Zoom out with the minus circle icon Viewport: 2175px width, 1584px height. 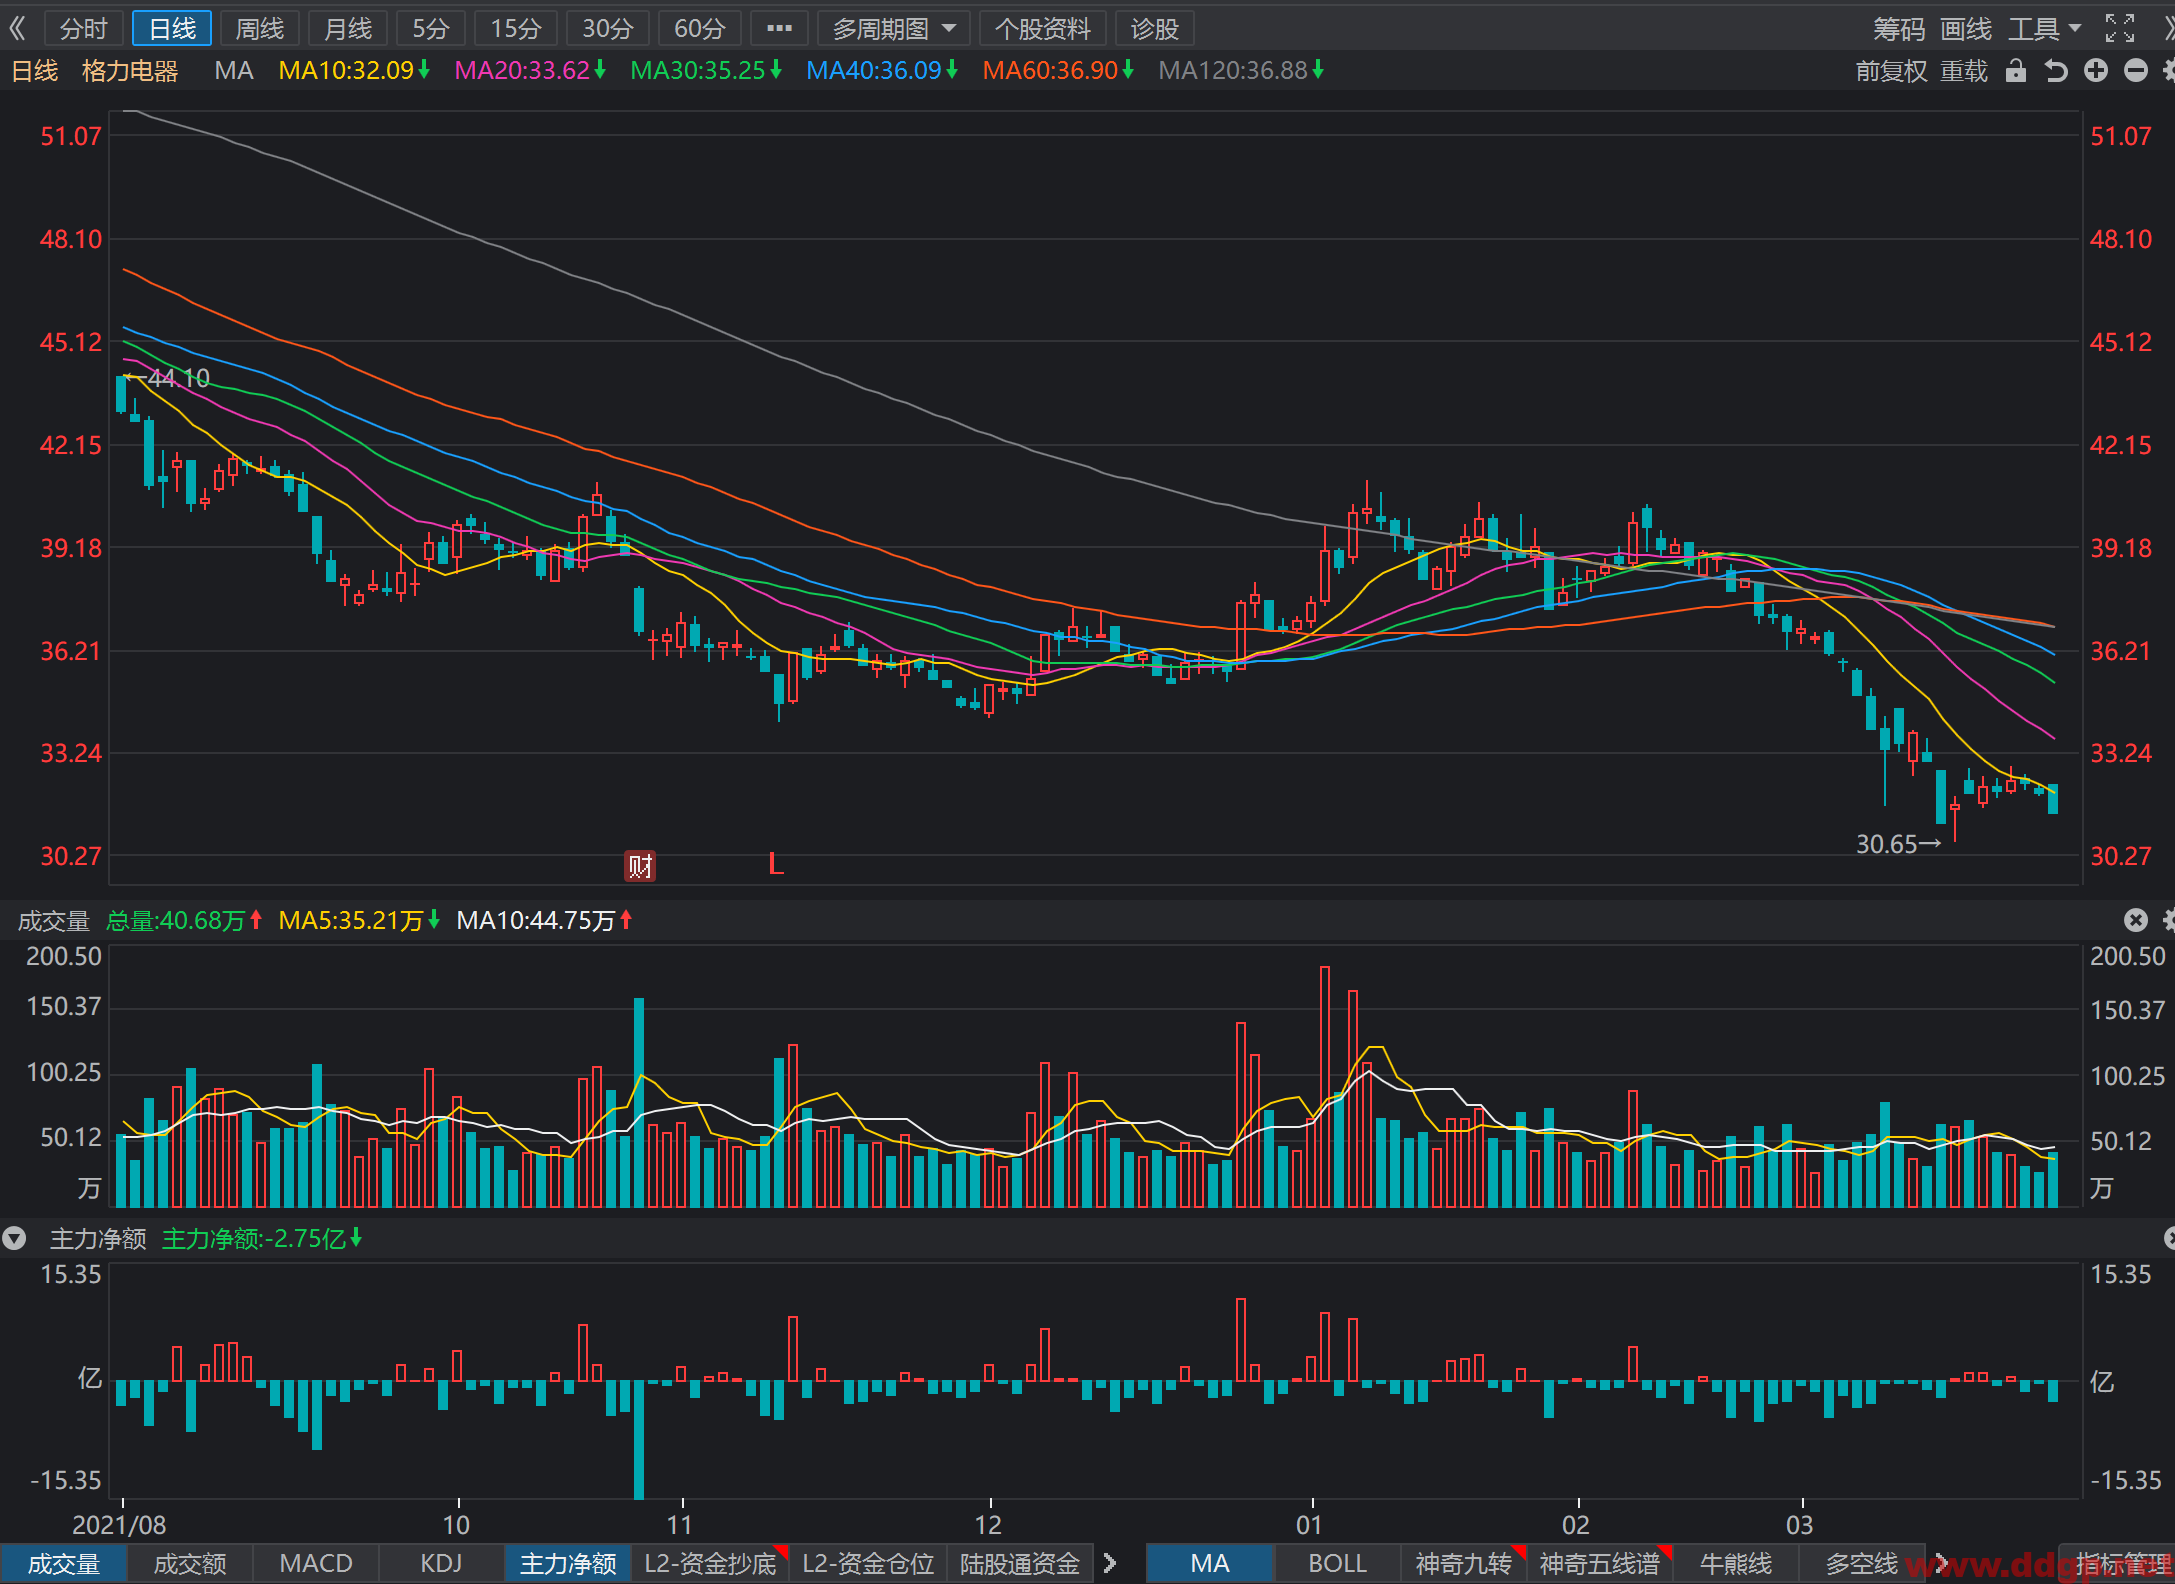pos(2135,70)
